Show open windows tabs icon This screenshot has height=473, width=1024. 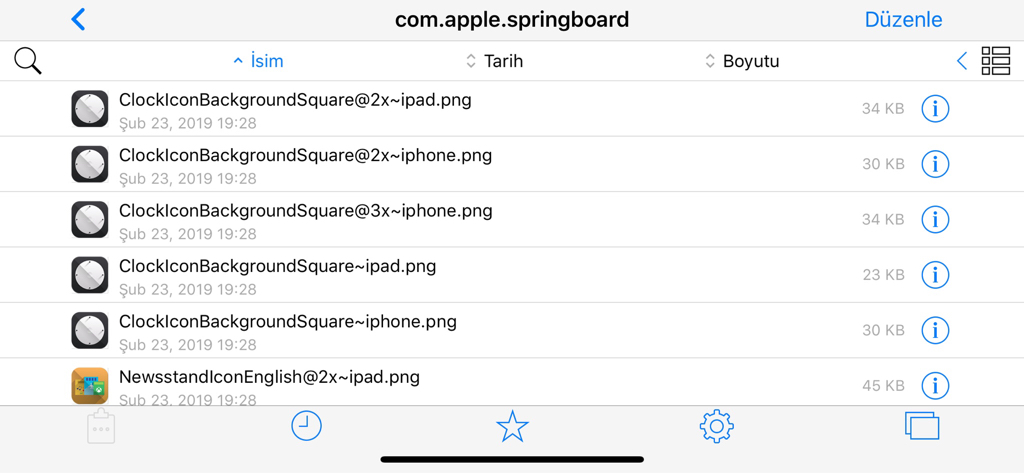(921, 426)
